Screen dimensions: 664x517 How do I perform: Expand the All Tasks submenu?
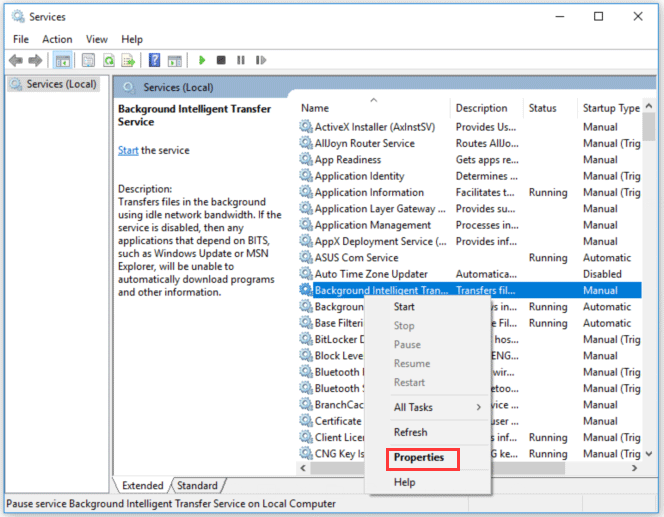click(428, 407)
